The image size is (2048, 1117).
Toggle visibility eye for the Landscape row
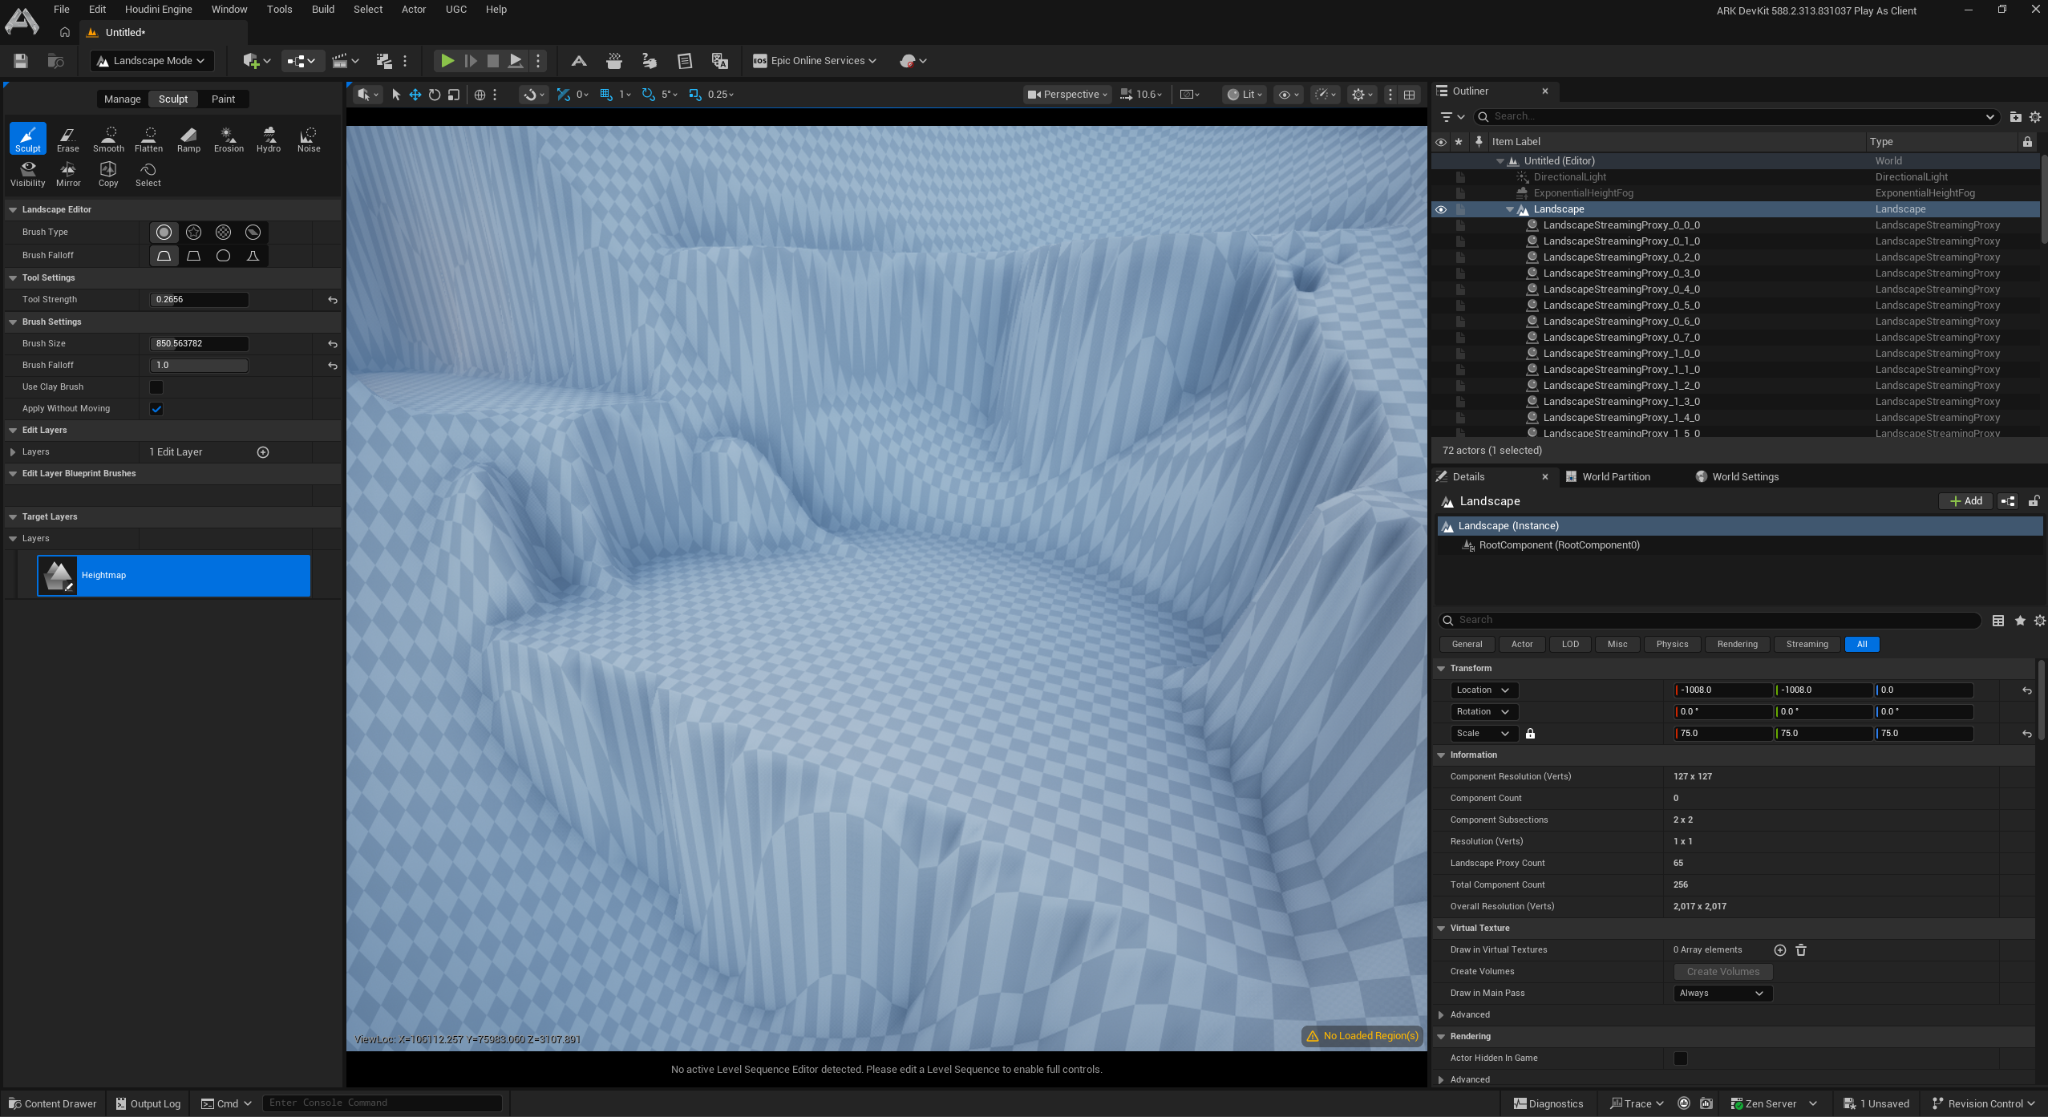[1441, 210]
